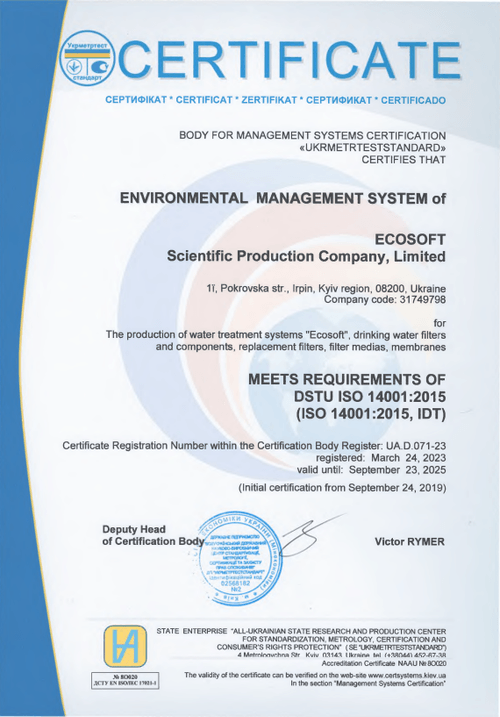Click 'DSTU ISO 14001:2015' text
Screen dimensions: 500x717
pos(370,396)
